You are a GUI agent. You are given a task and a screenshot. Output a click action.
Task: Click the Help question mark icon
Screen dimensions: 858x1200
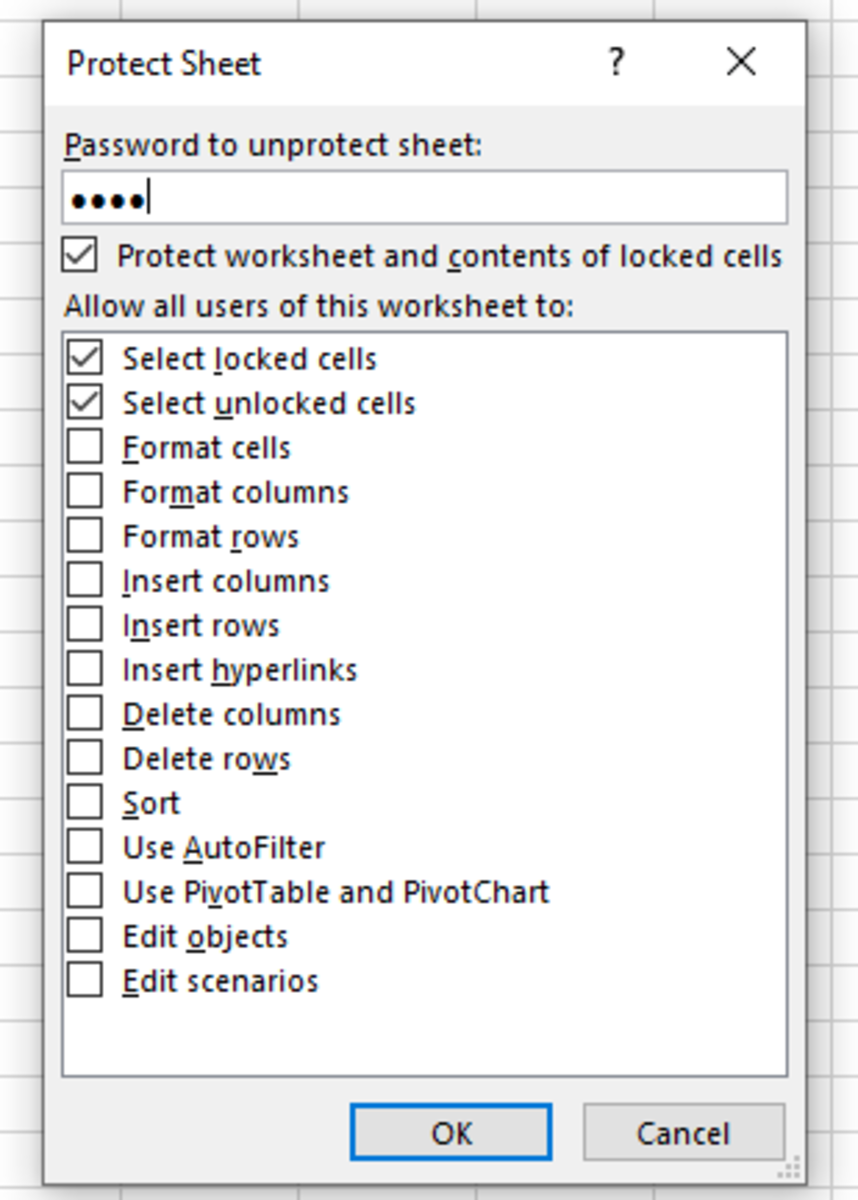(616, 63)
